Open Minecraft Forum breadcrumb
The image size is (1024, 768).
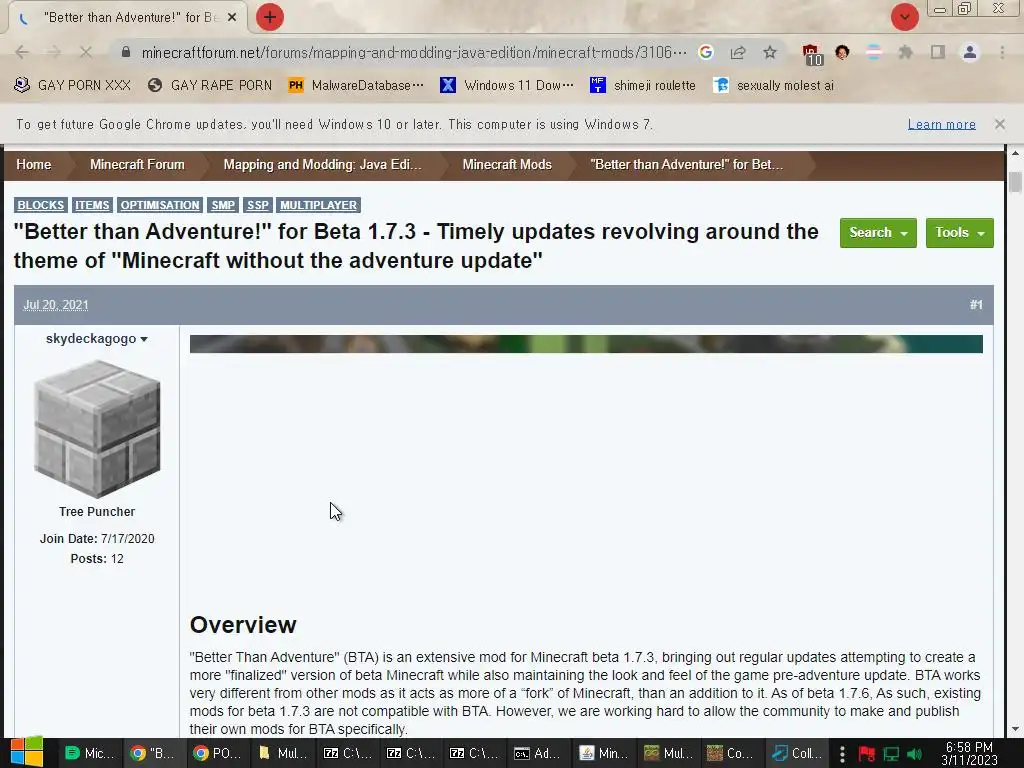point(137,165)
